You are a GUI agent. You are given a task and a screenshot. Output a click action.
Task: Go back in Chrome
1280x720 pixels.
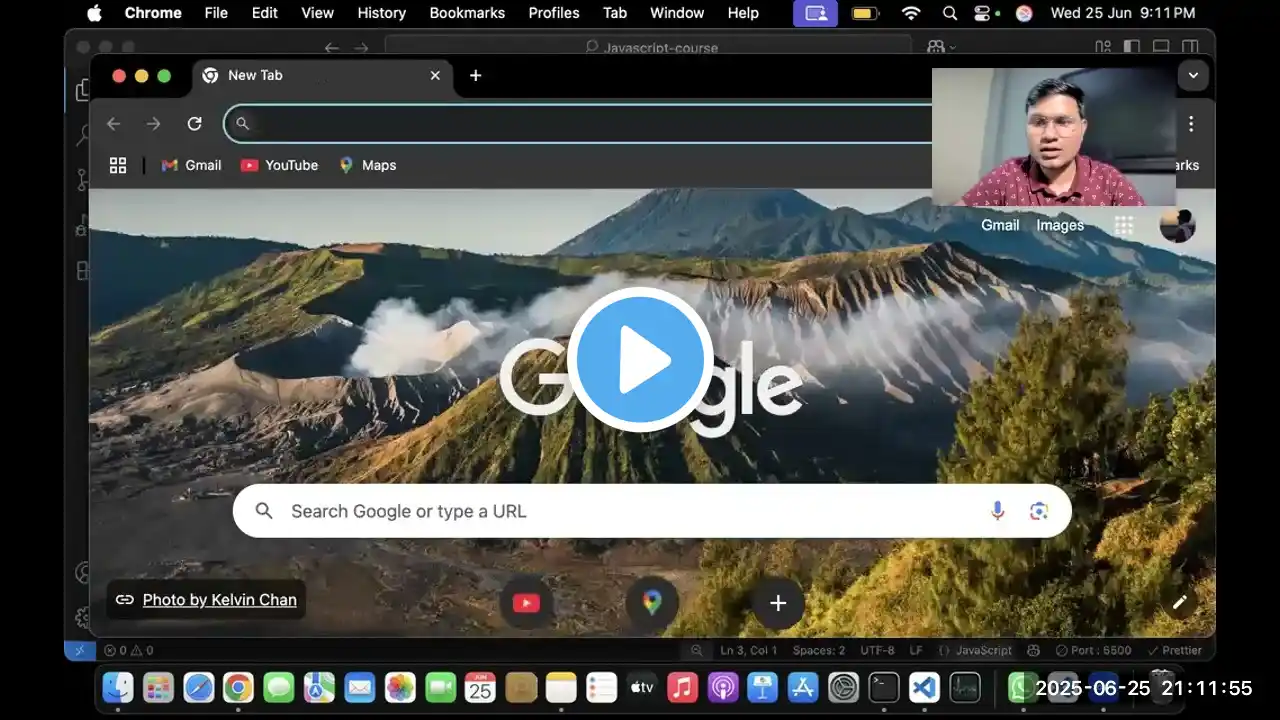click(114, 124)
